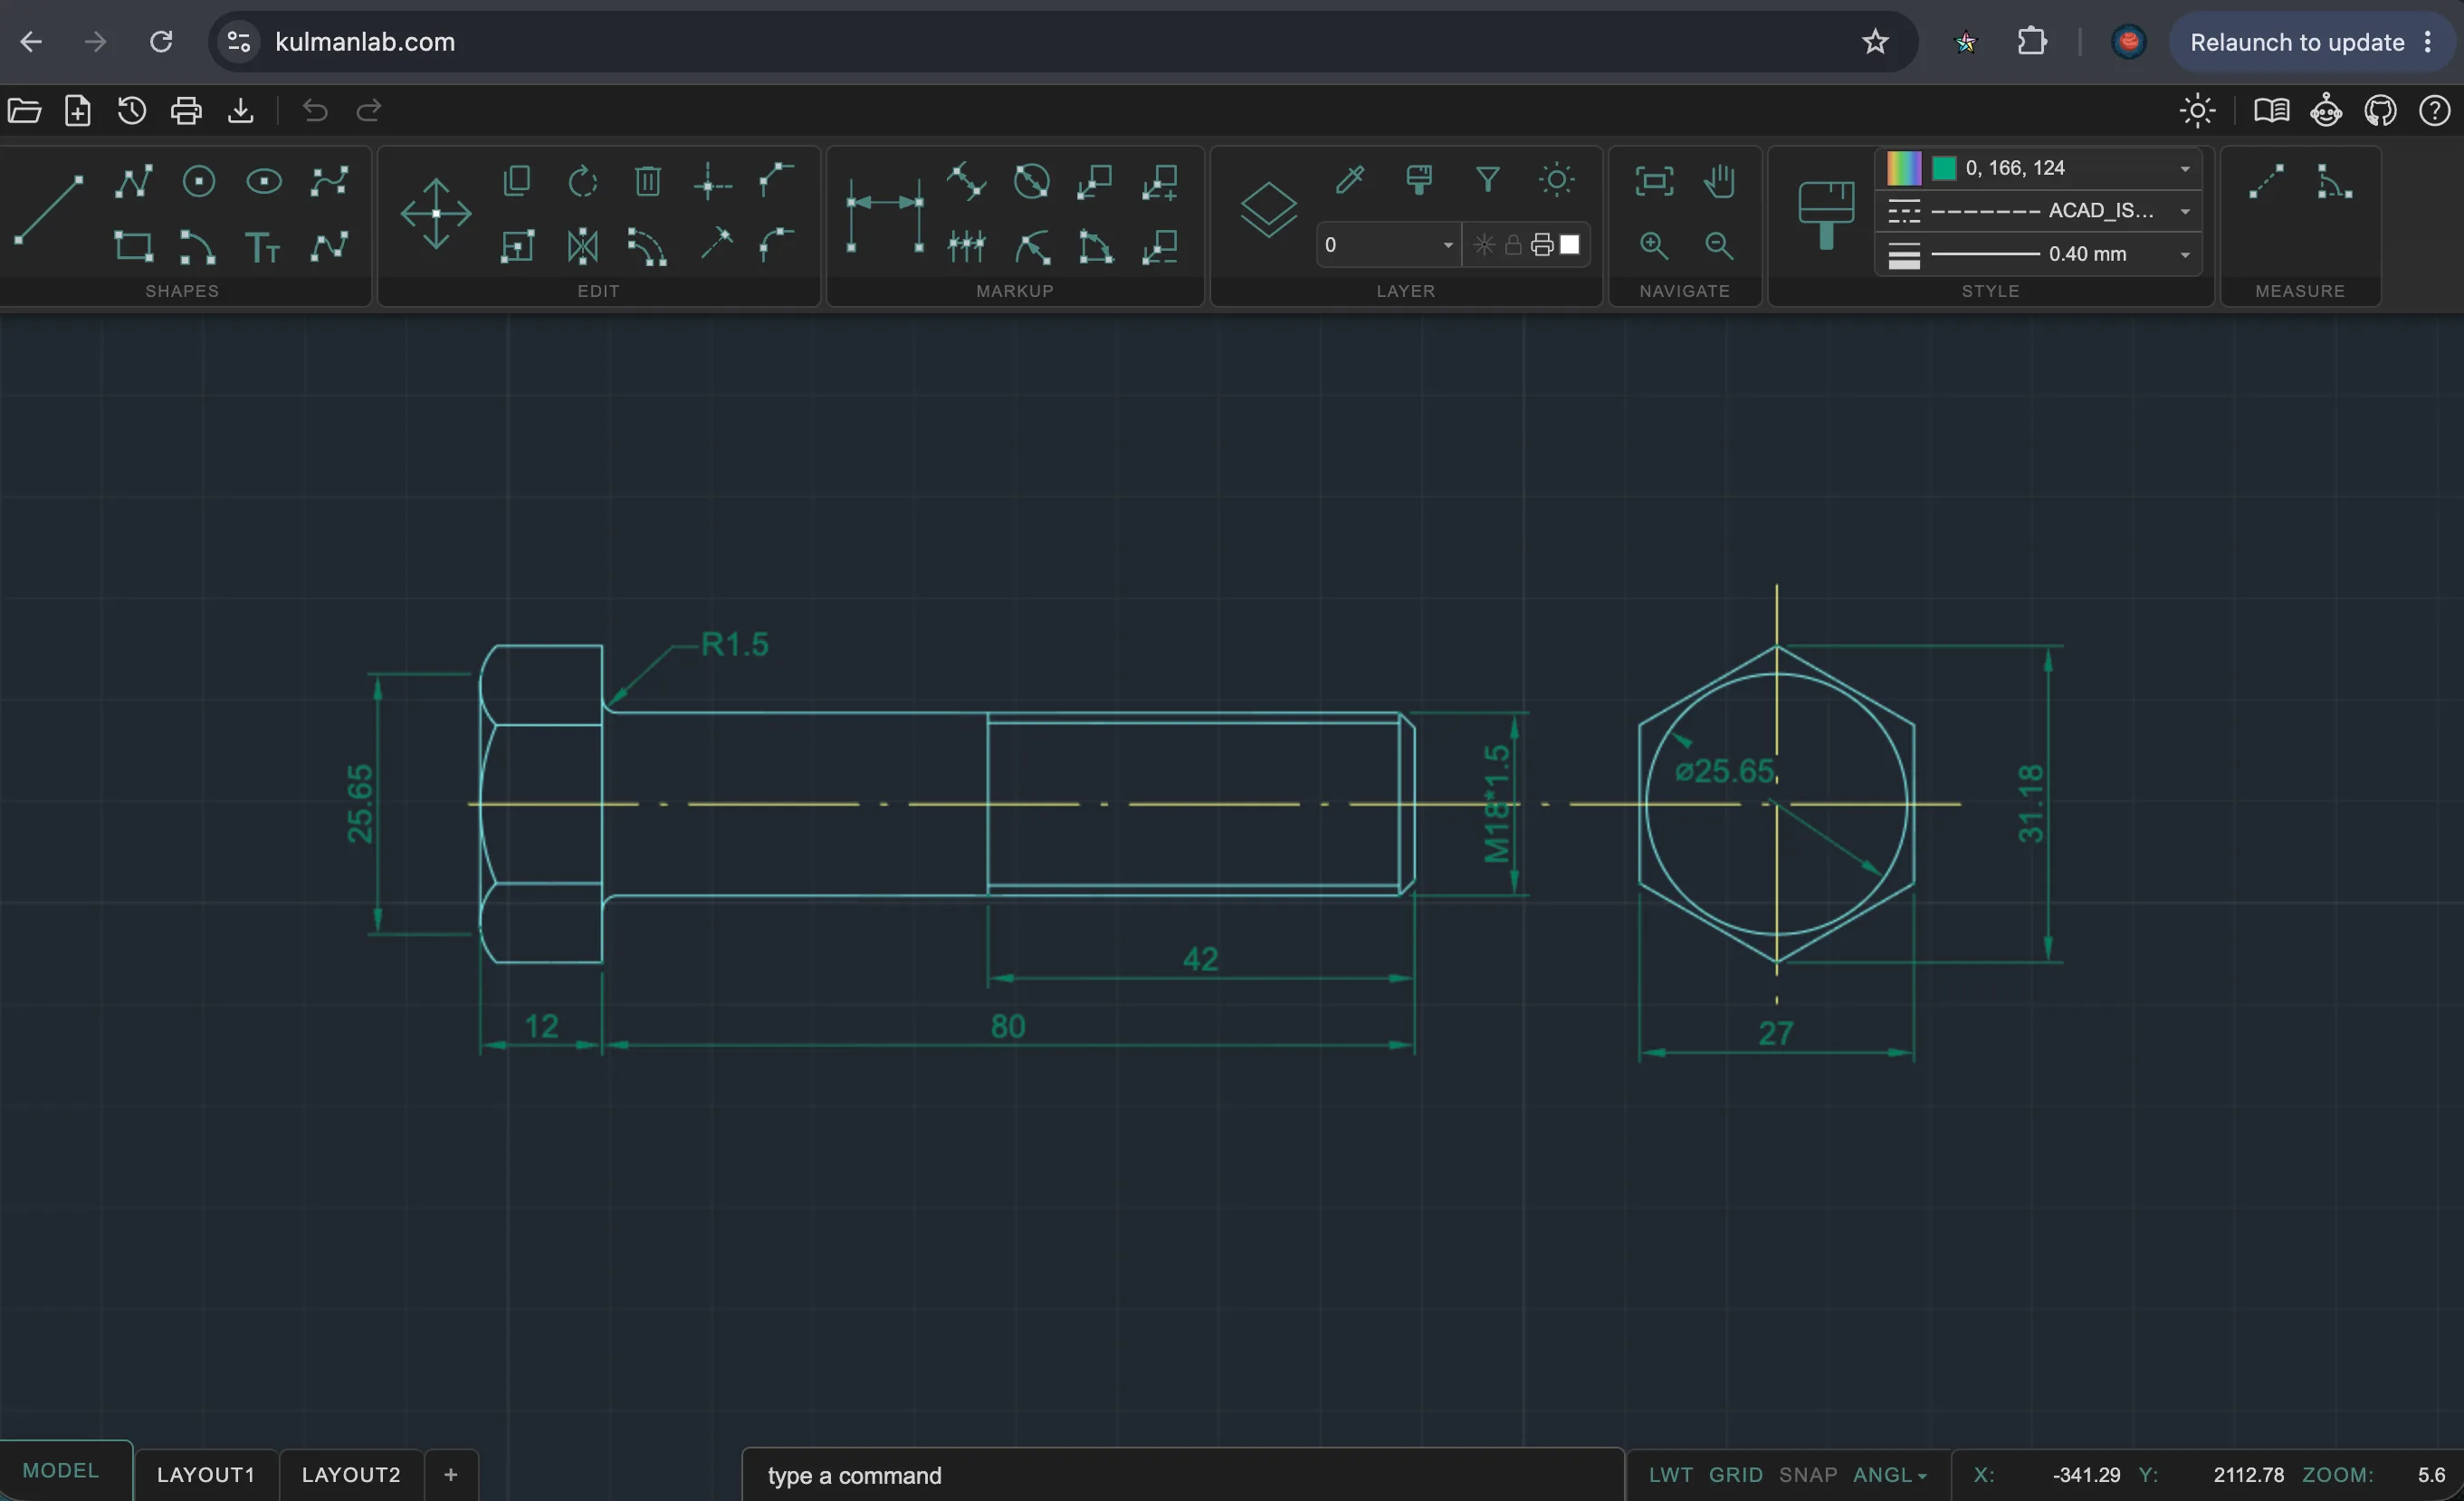Select the Chamfer tool

click(775, 181)
